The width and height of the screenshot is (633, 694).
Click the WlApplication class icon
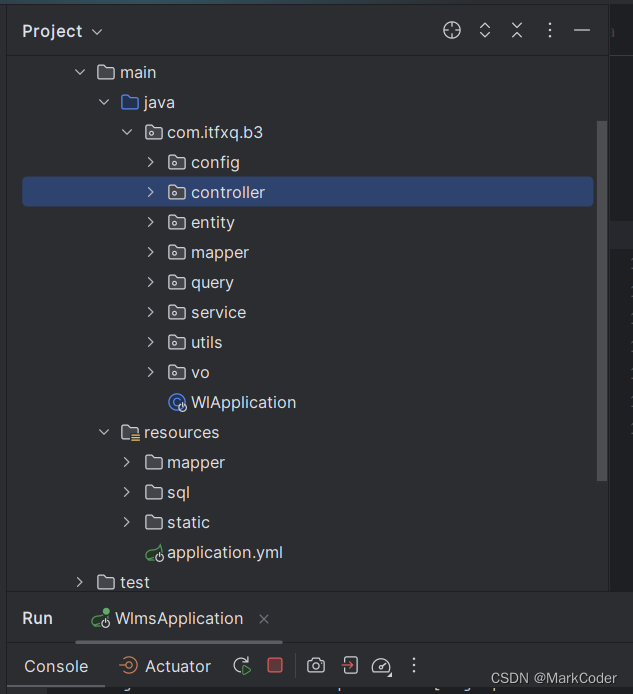click(177, 402)
